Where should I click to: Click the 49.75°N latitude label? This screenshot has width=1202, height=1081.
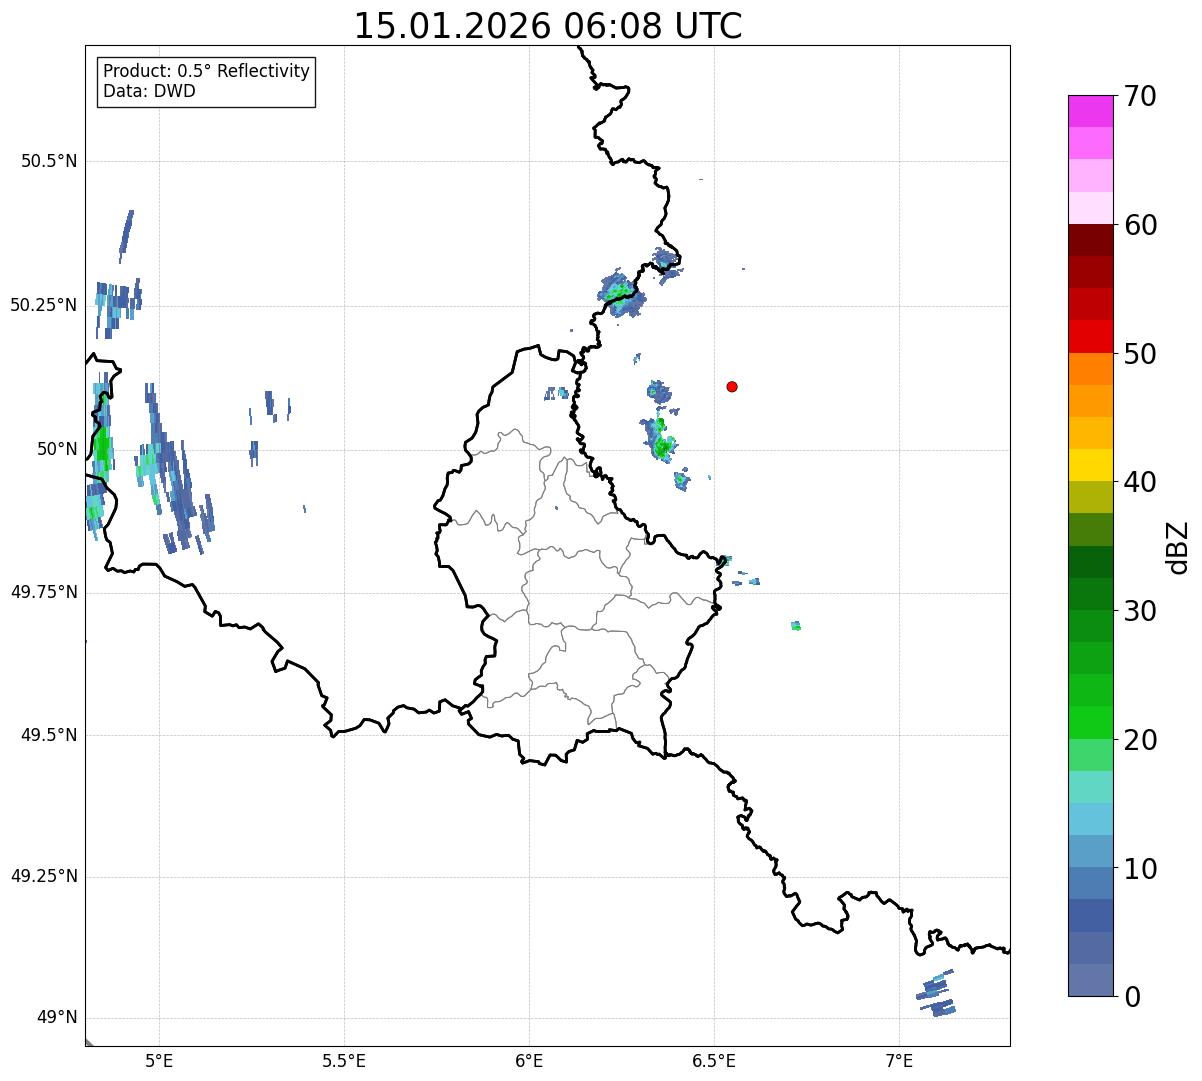[43, 592]
